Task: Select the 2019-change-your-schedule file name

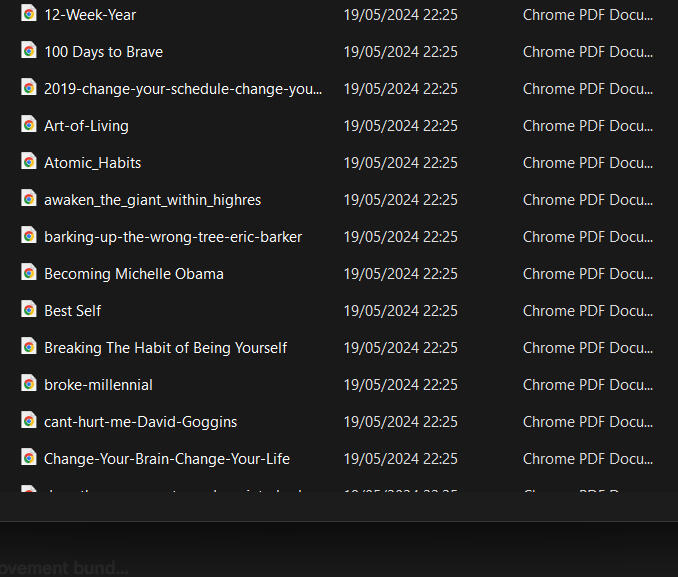Action: click(x=183, y=89)
